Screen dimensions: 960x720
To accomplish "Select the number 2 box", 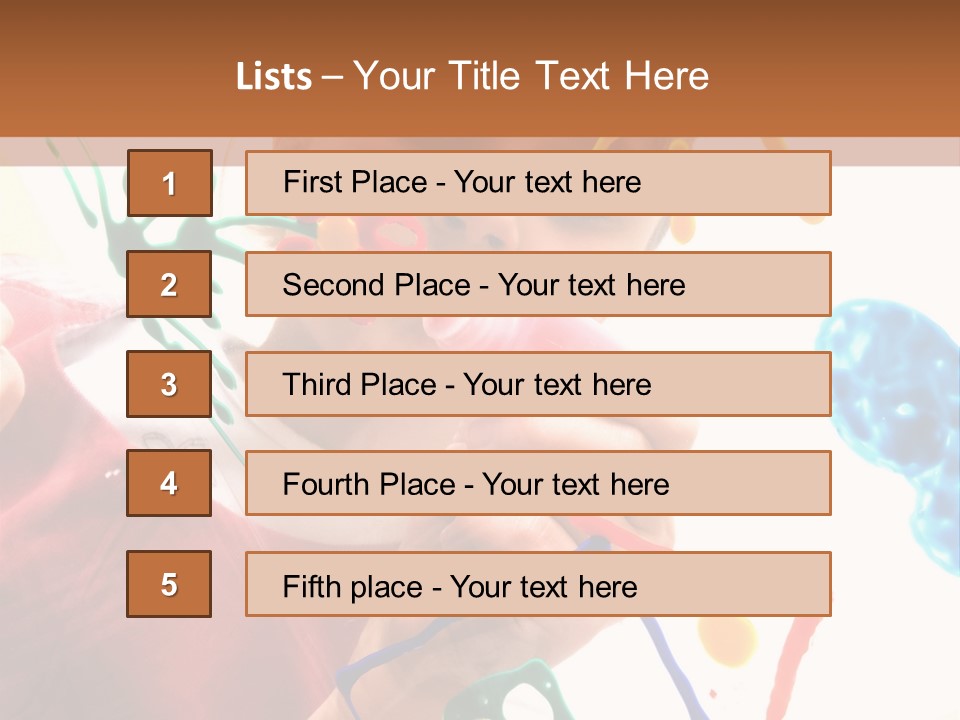I will (169, 284).
